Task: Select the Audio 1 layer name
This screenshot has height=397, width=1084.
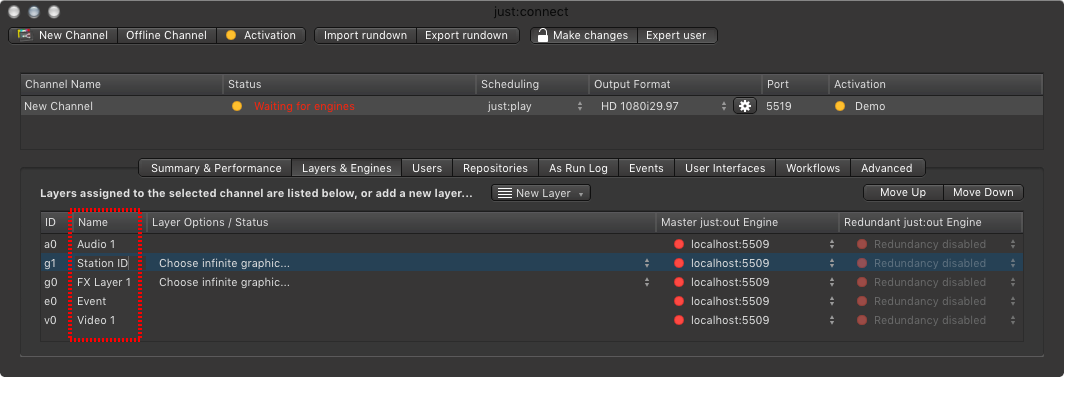Action: click(x=96, y=244)
